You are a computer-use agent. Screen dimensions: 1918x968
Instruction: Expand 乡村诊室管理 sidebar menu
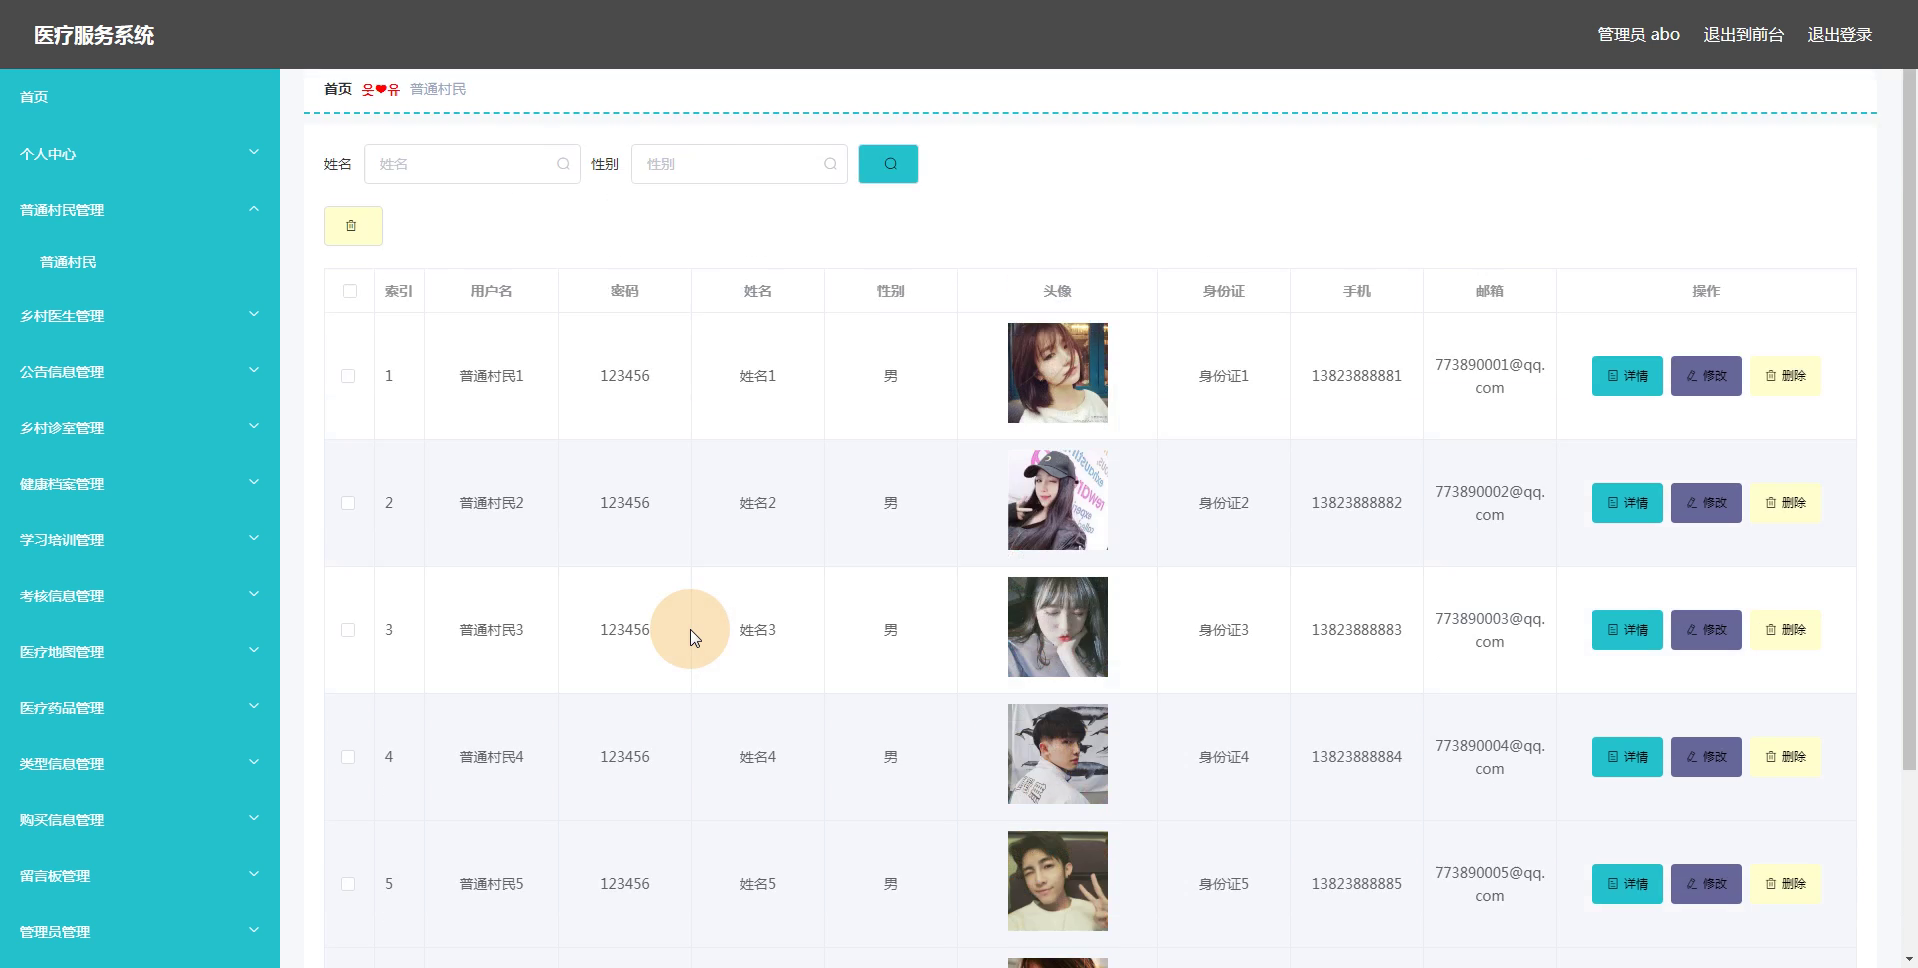[140, 427]
